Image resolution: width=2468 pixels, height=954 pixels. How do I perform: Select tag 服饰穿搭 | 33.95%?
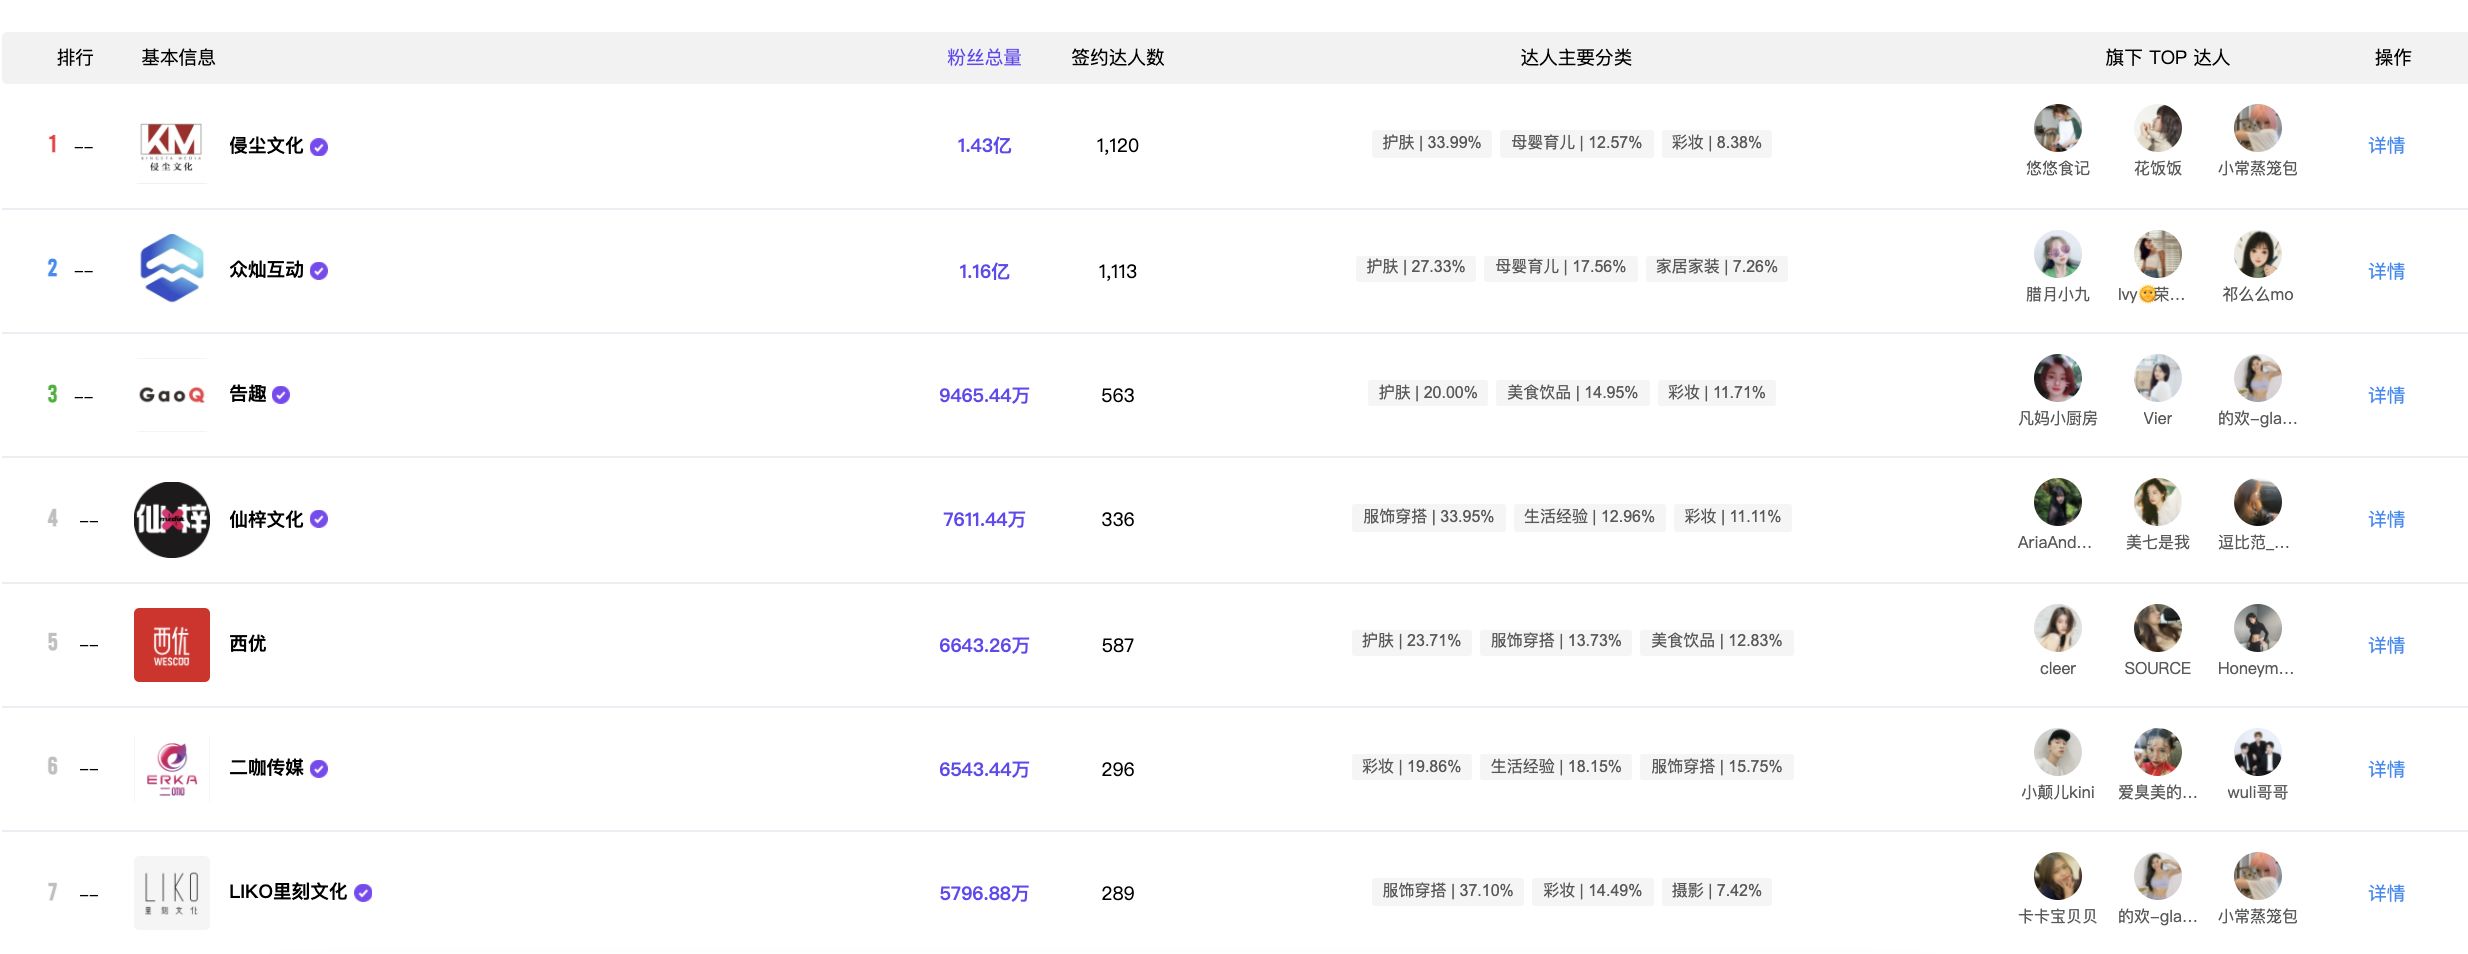[x=1428, y=517]
